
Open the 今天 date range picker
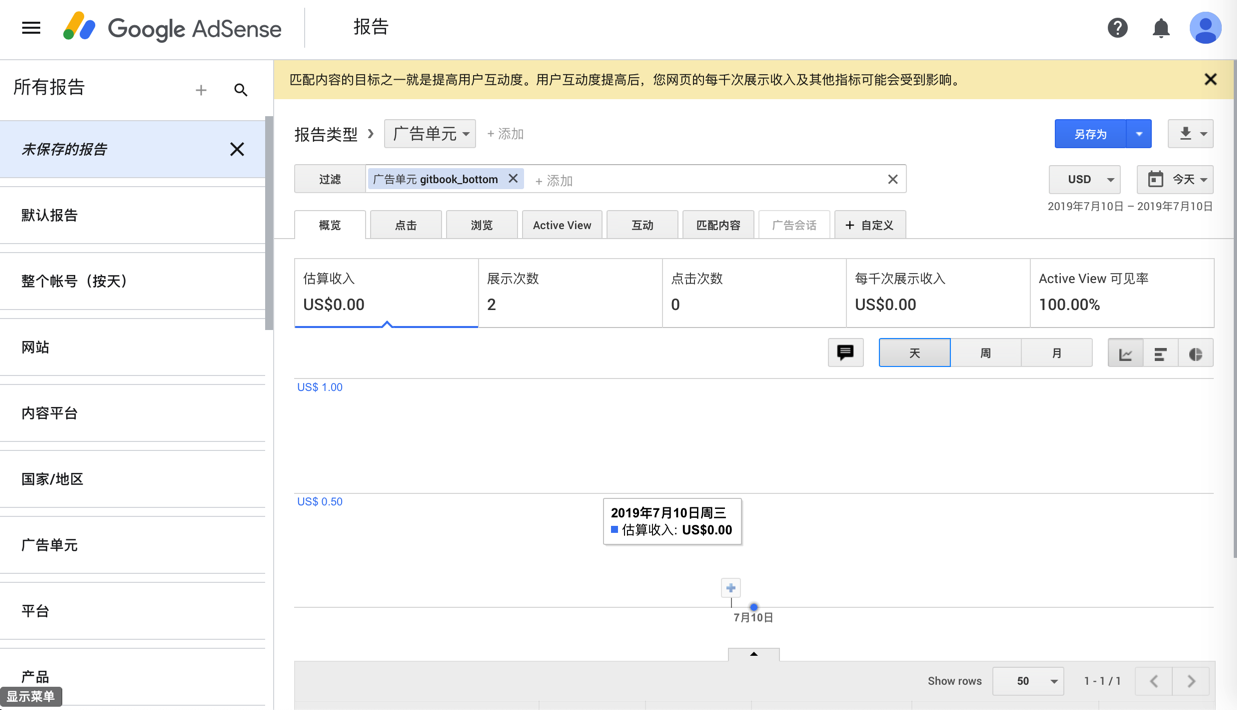(x=1175, y=180)
